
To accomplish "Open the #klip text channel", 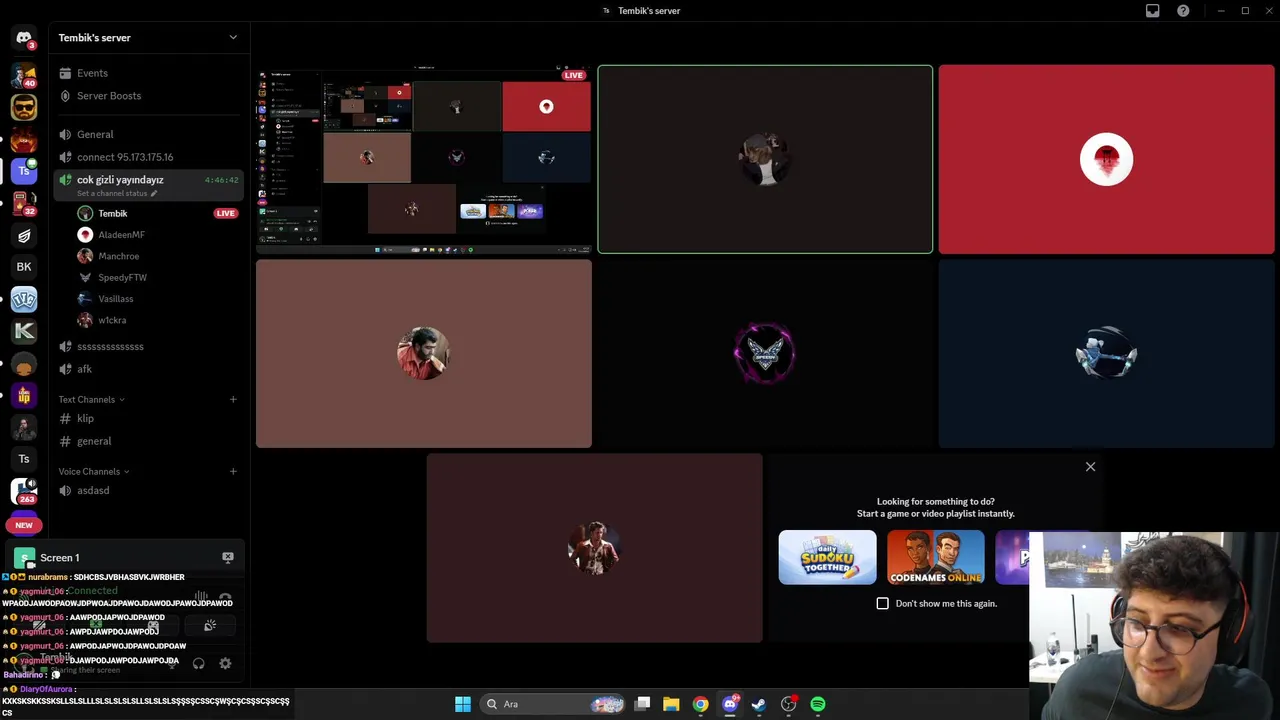I will tap(148, 419).
